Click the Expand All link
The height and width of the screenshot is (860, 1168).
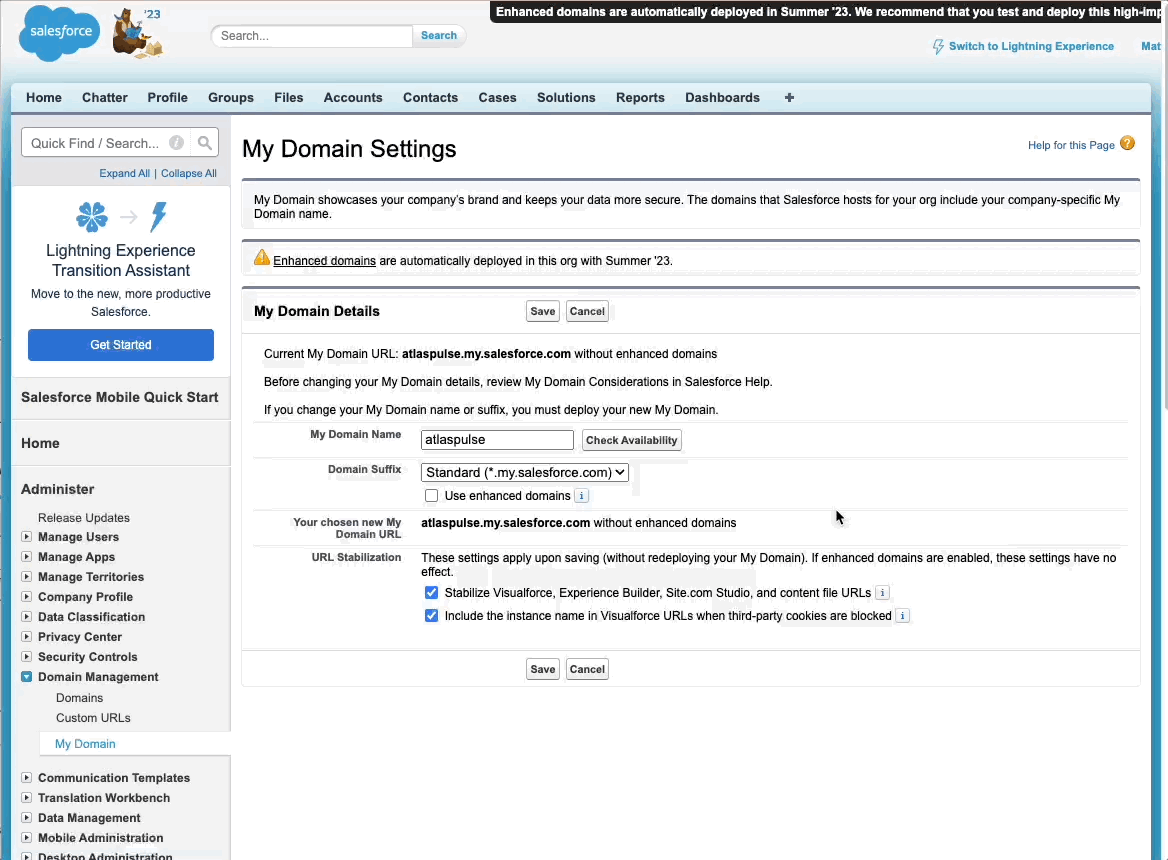click(124, 173)
